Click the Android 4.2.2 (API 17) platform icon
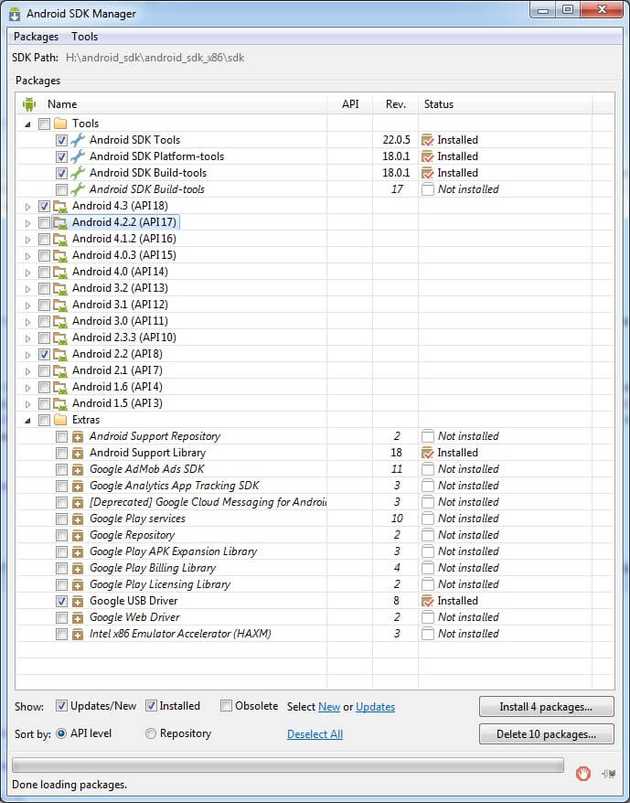Screen dimensions: 630x803 60,222
